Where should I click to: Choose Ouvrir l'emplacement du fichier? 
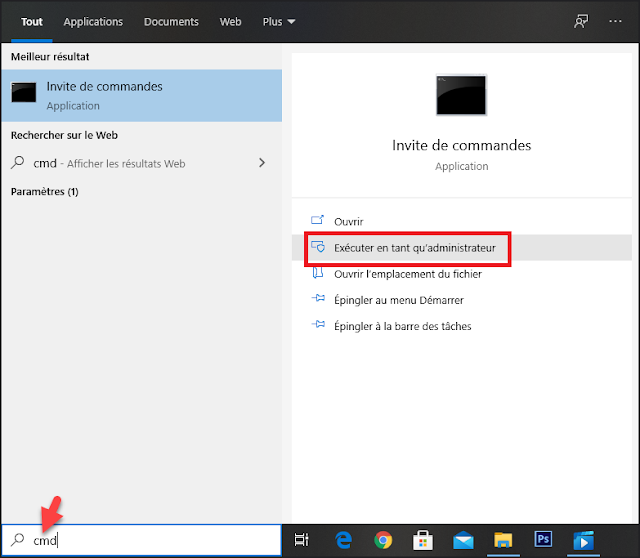pos(407,273)
